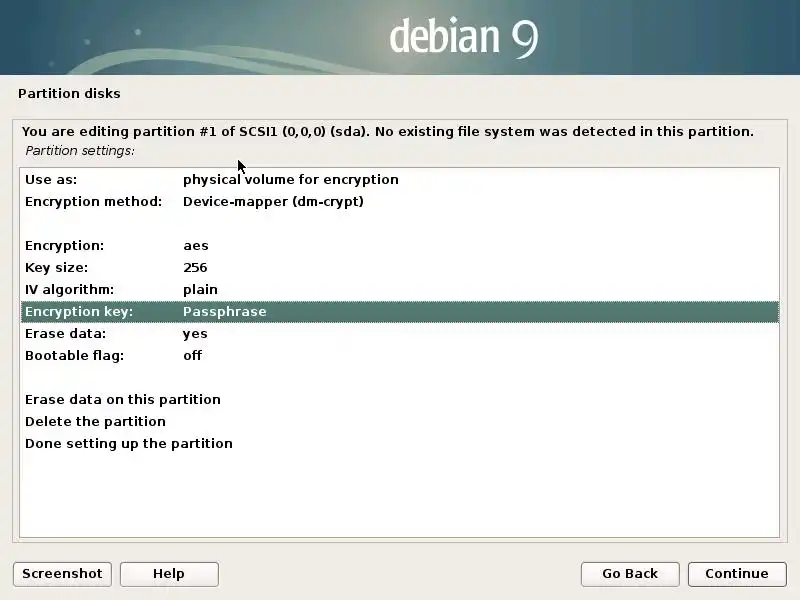Viewport: 800px width, 600px height.
Task: Select the highlighted 'Encryption key: Passphrase' row
Action: (400, 312)
